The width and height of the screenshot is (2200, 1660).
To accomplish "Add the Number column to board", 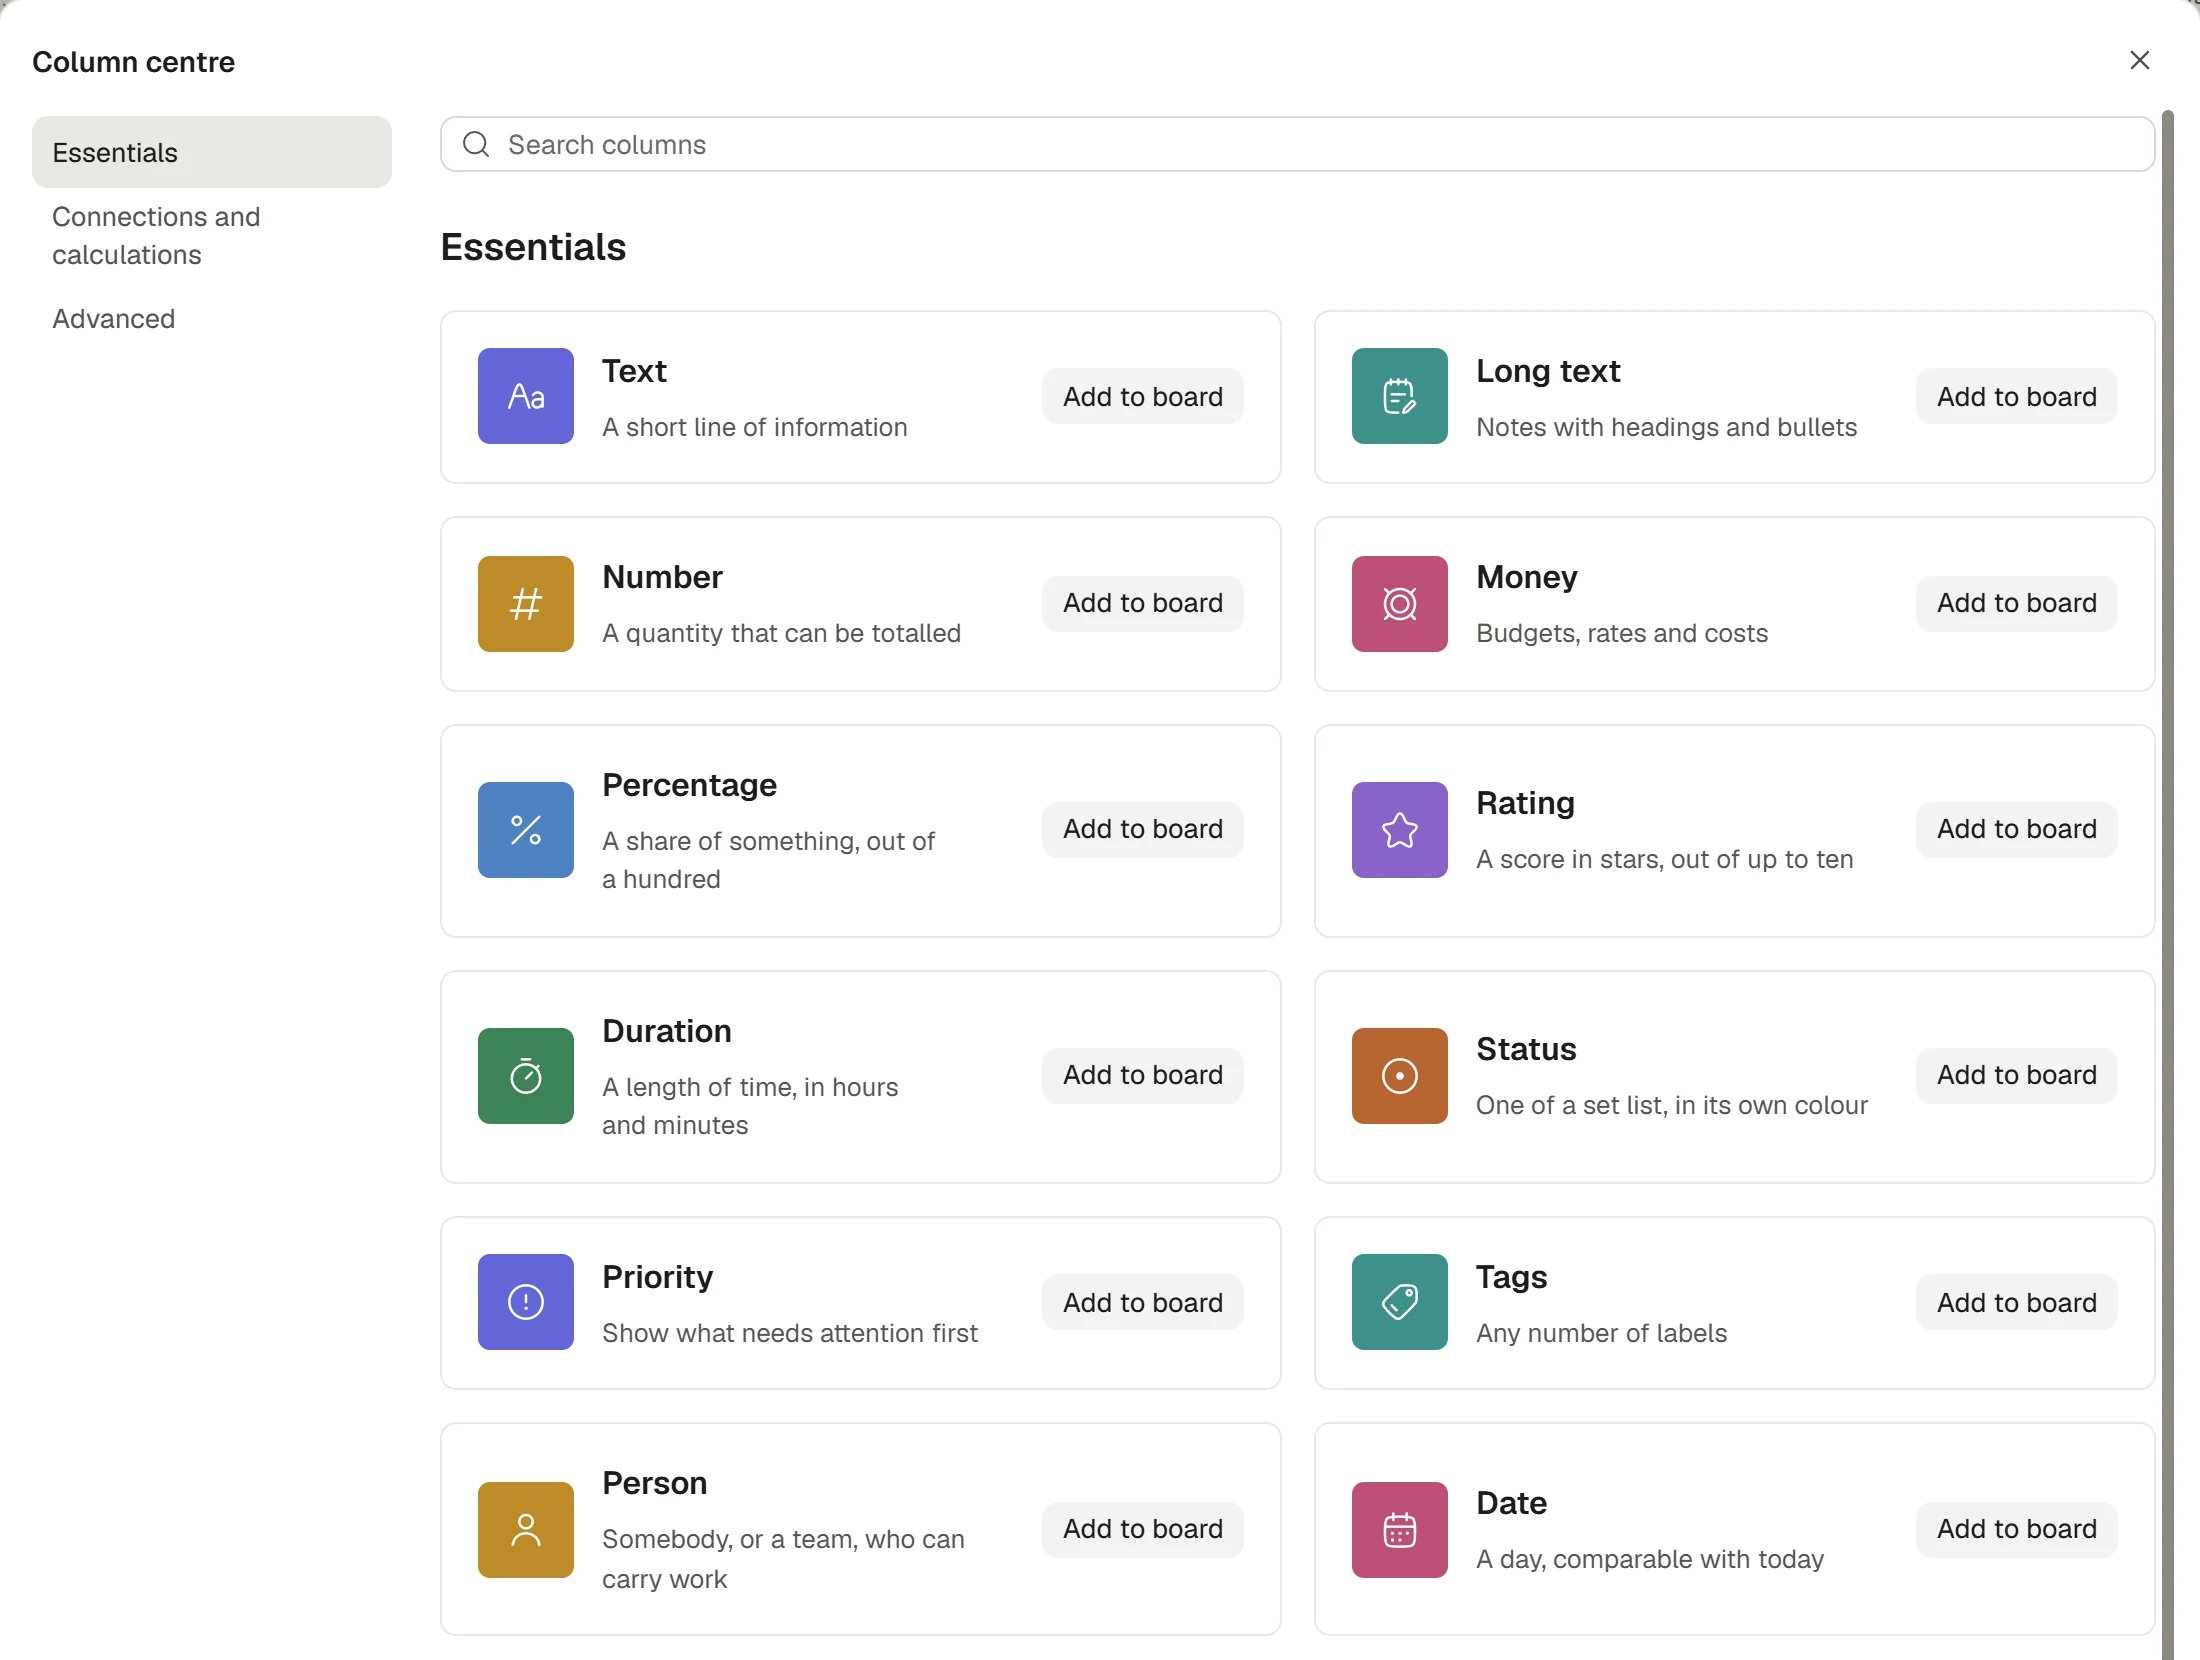I will 1143,603.
